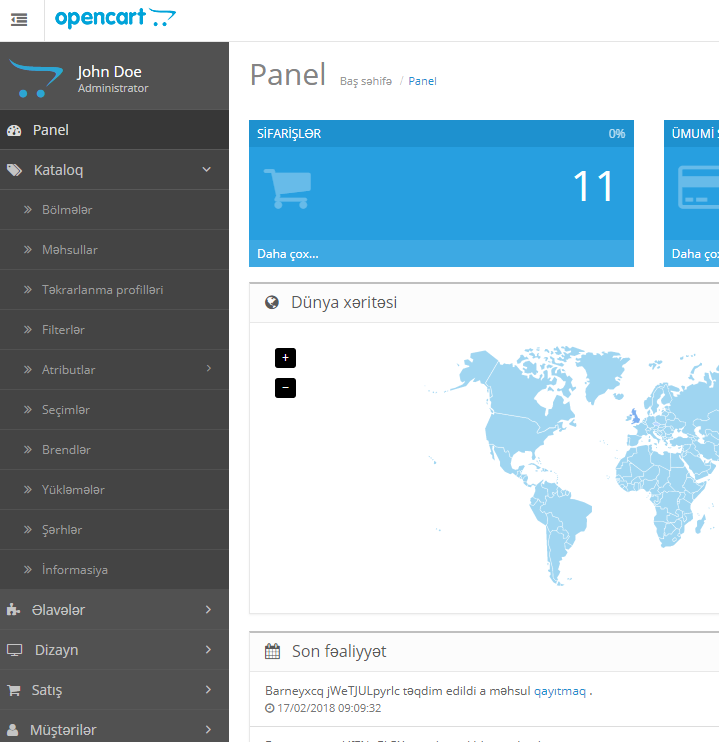Open Yükləmələr menu item
Screen dimensions: 719x742
[115, 490]
